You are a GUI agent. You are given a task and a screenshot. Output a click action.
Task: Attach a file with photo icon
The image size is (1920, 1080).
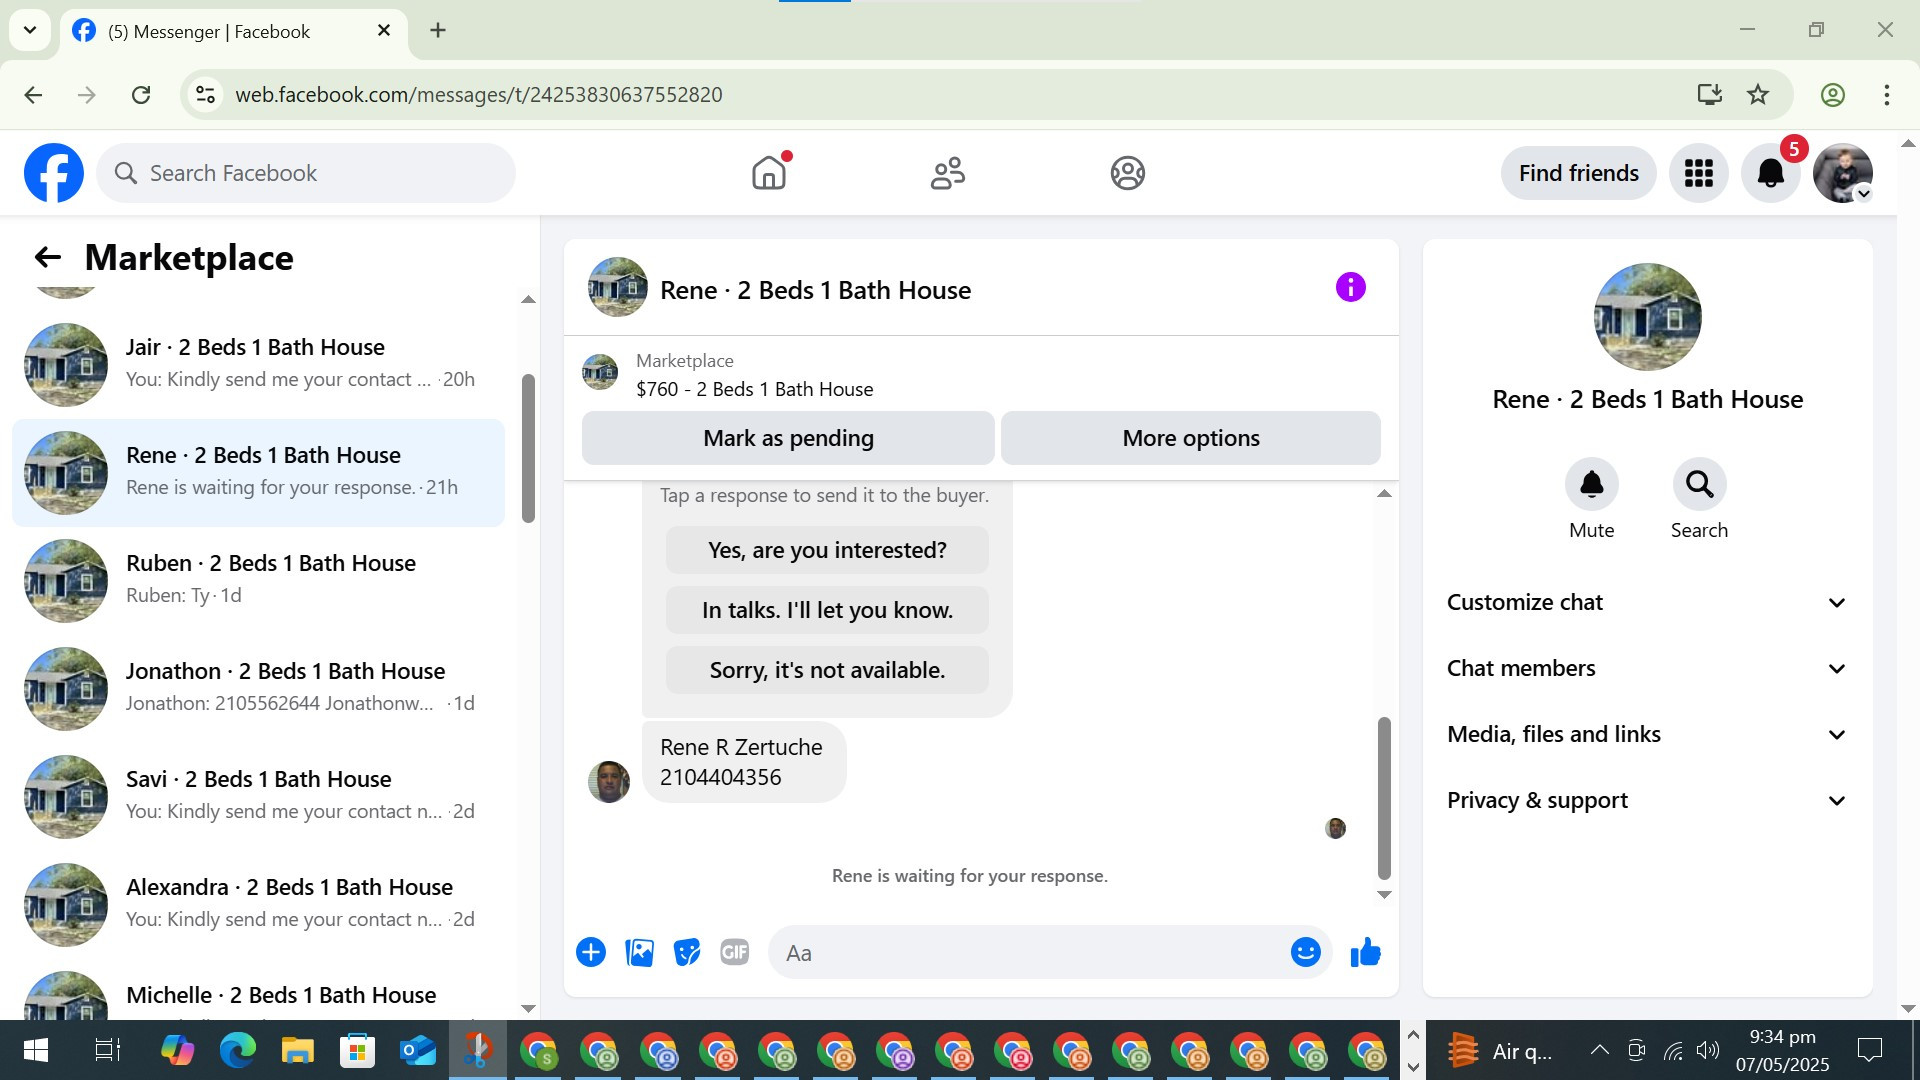[x=639, y=952]
